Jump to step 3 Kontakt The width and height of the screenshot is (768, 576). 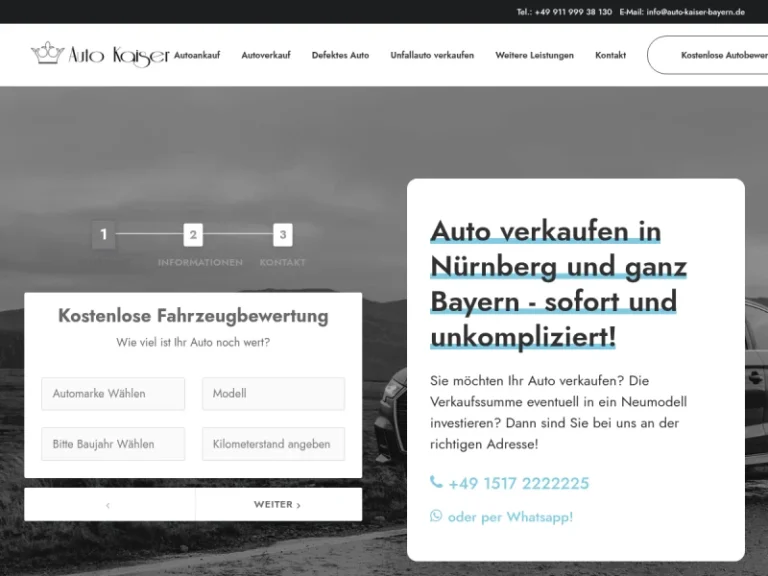pyautogui.click(x=283, y=235)
